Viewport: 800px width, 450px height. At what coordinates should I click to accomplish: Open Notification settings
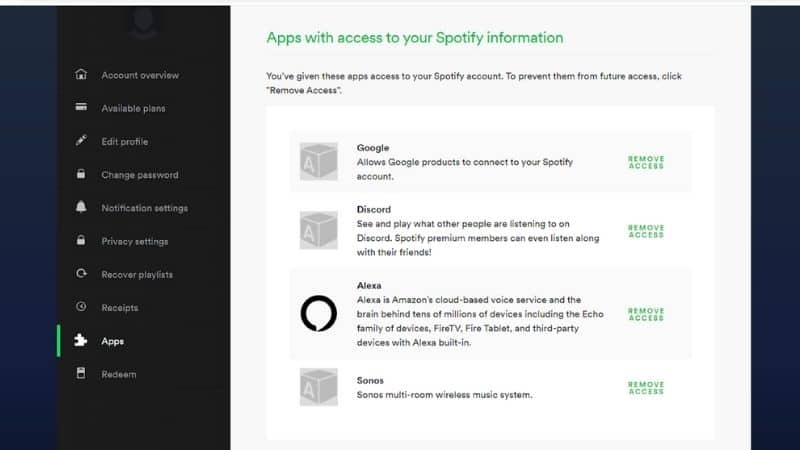144,208
